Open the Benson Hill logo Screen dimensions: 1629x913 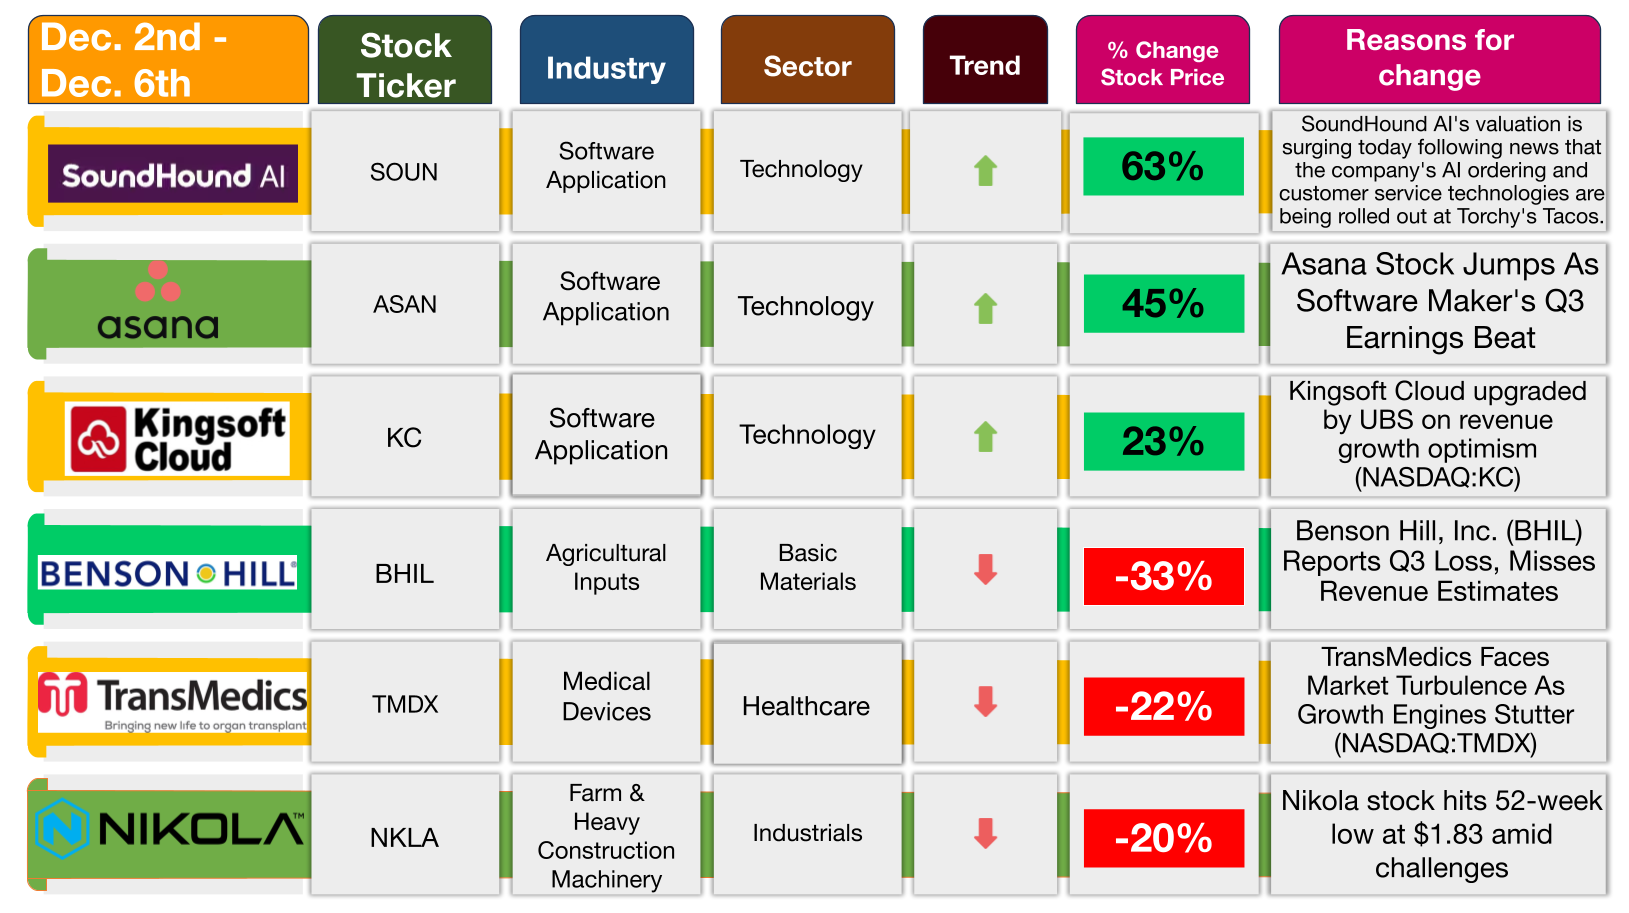(168, 573)
